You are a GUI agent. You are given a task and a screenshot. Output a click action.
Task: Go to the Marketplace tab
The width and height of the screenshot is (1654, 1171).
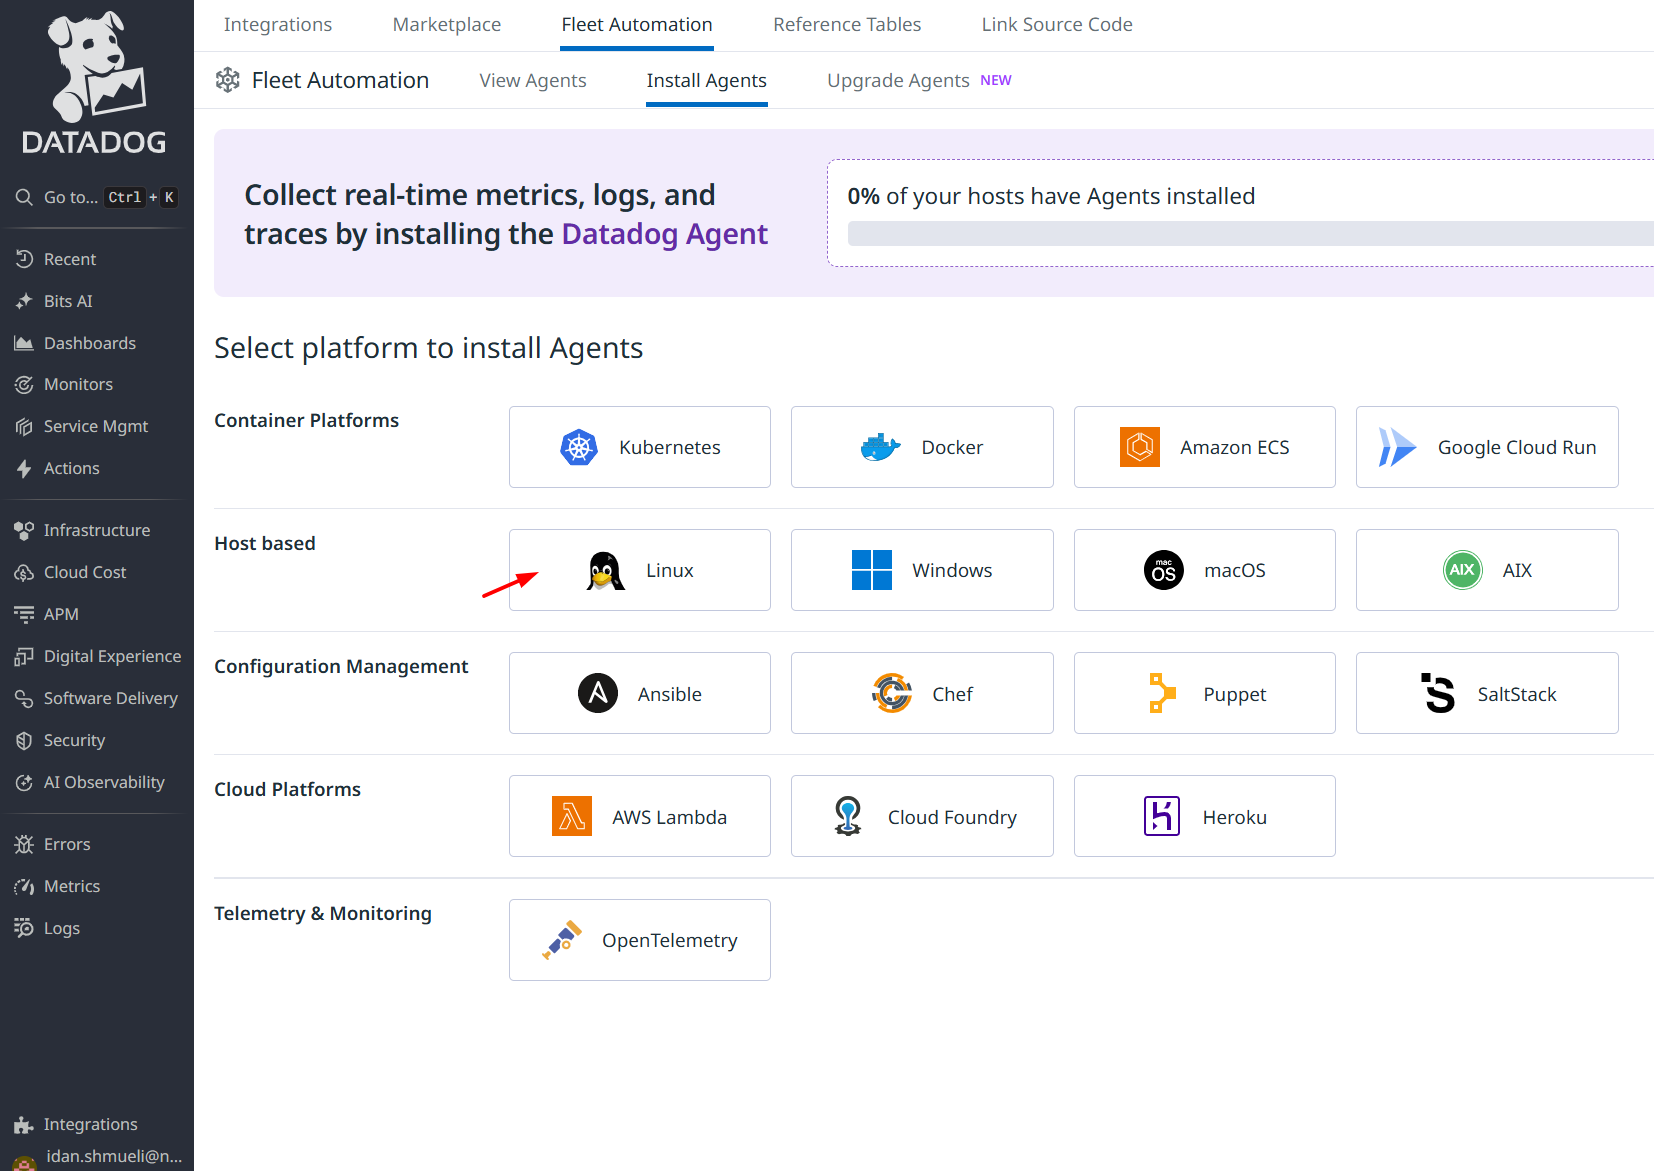[x=446, y=25]
